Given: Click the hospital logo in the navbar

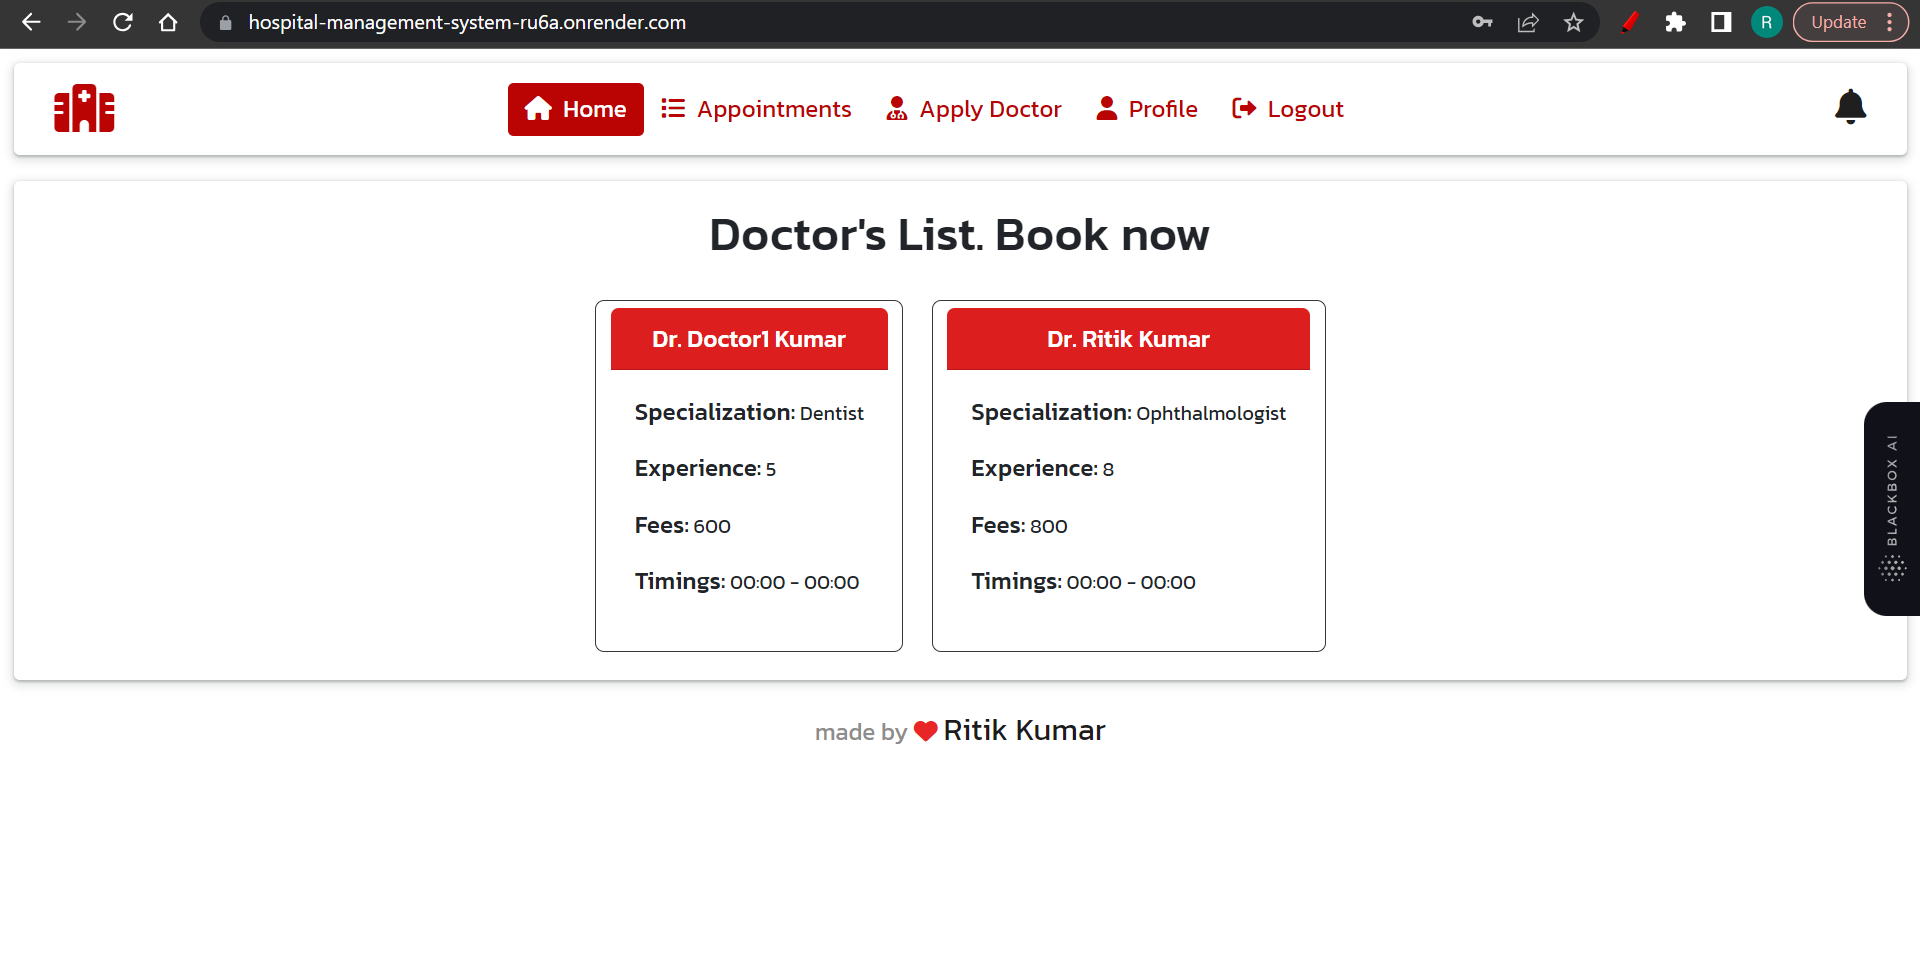Looking at the screenshot, I should pyautogui.click(x=84, y=108).
